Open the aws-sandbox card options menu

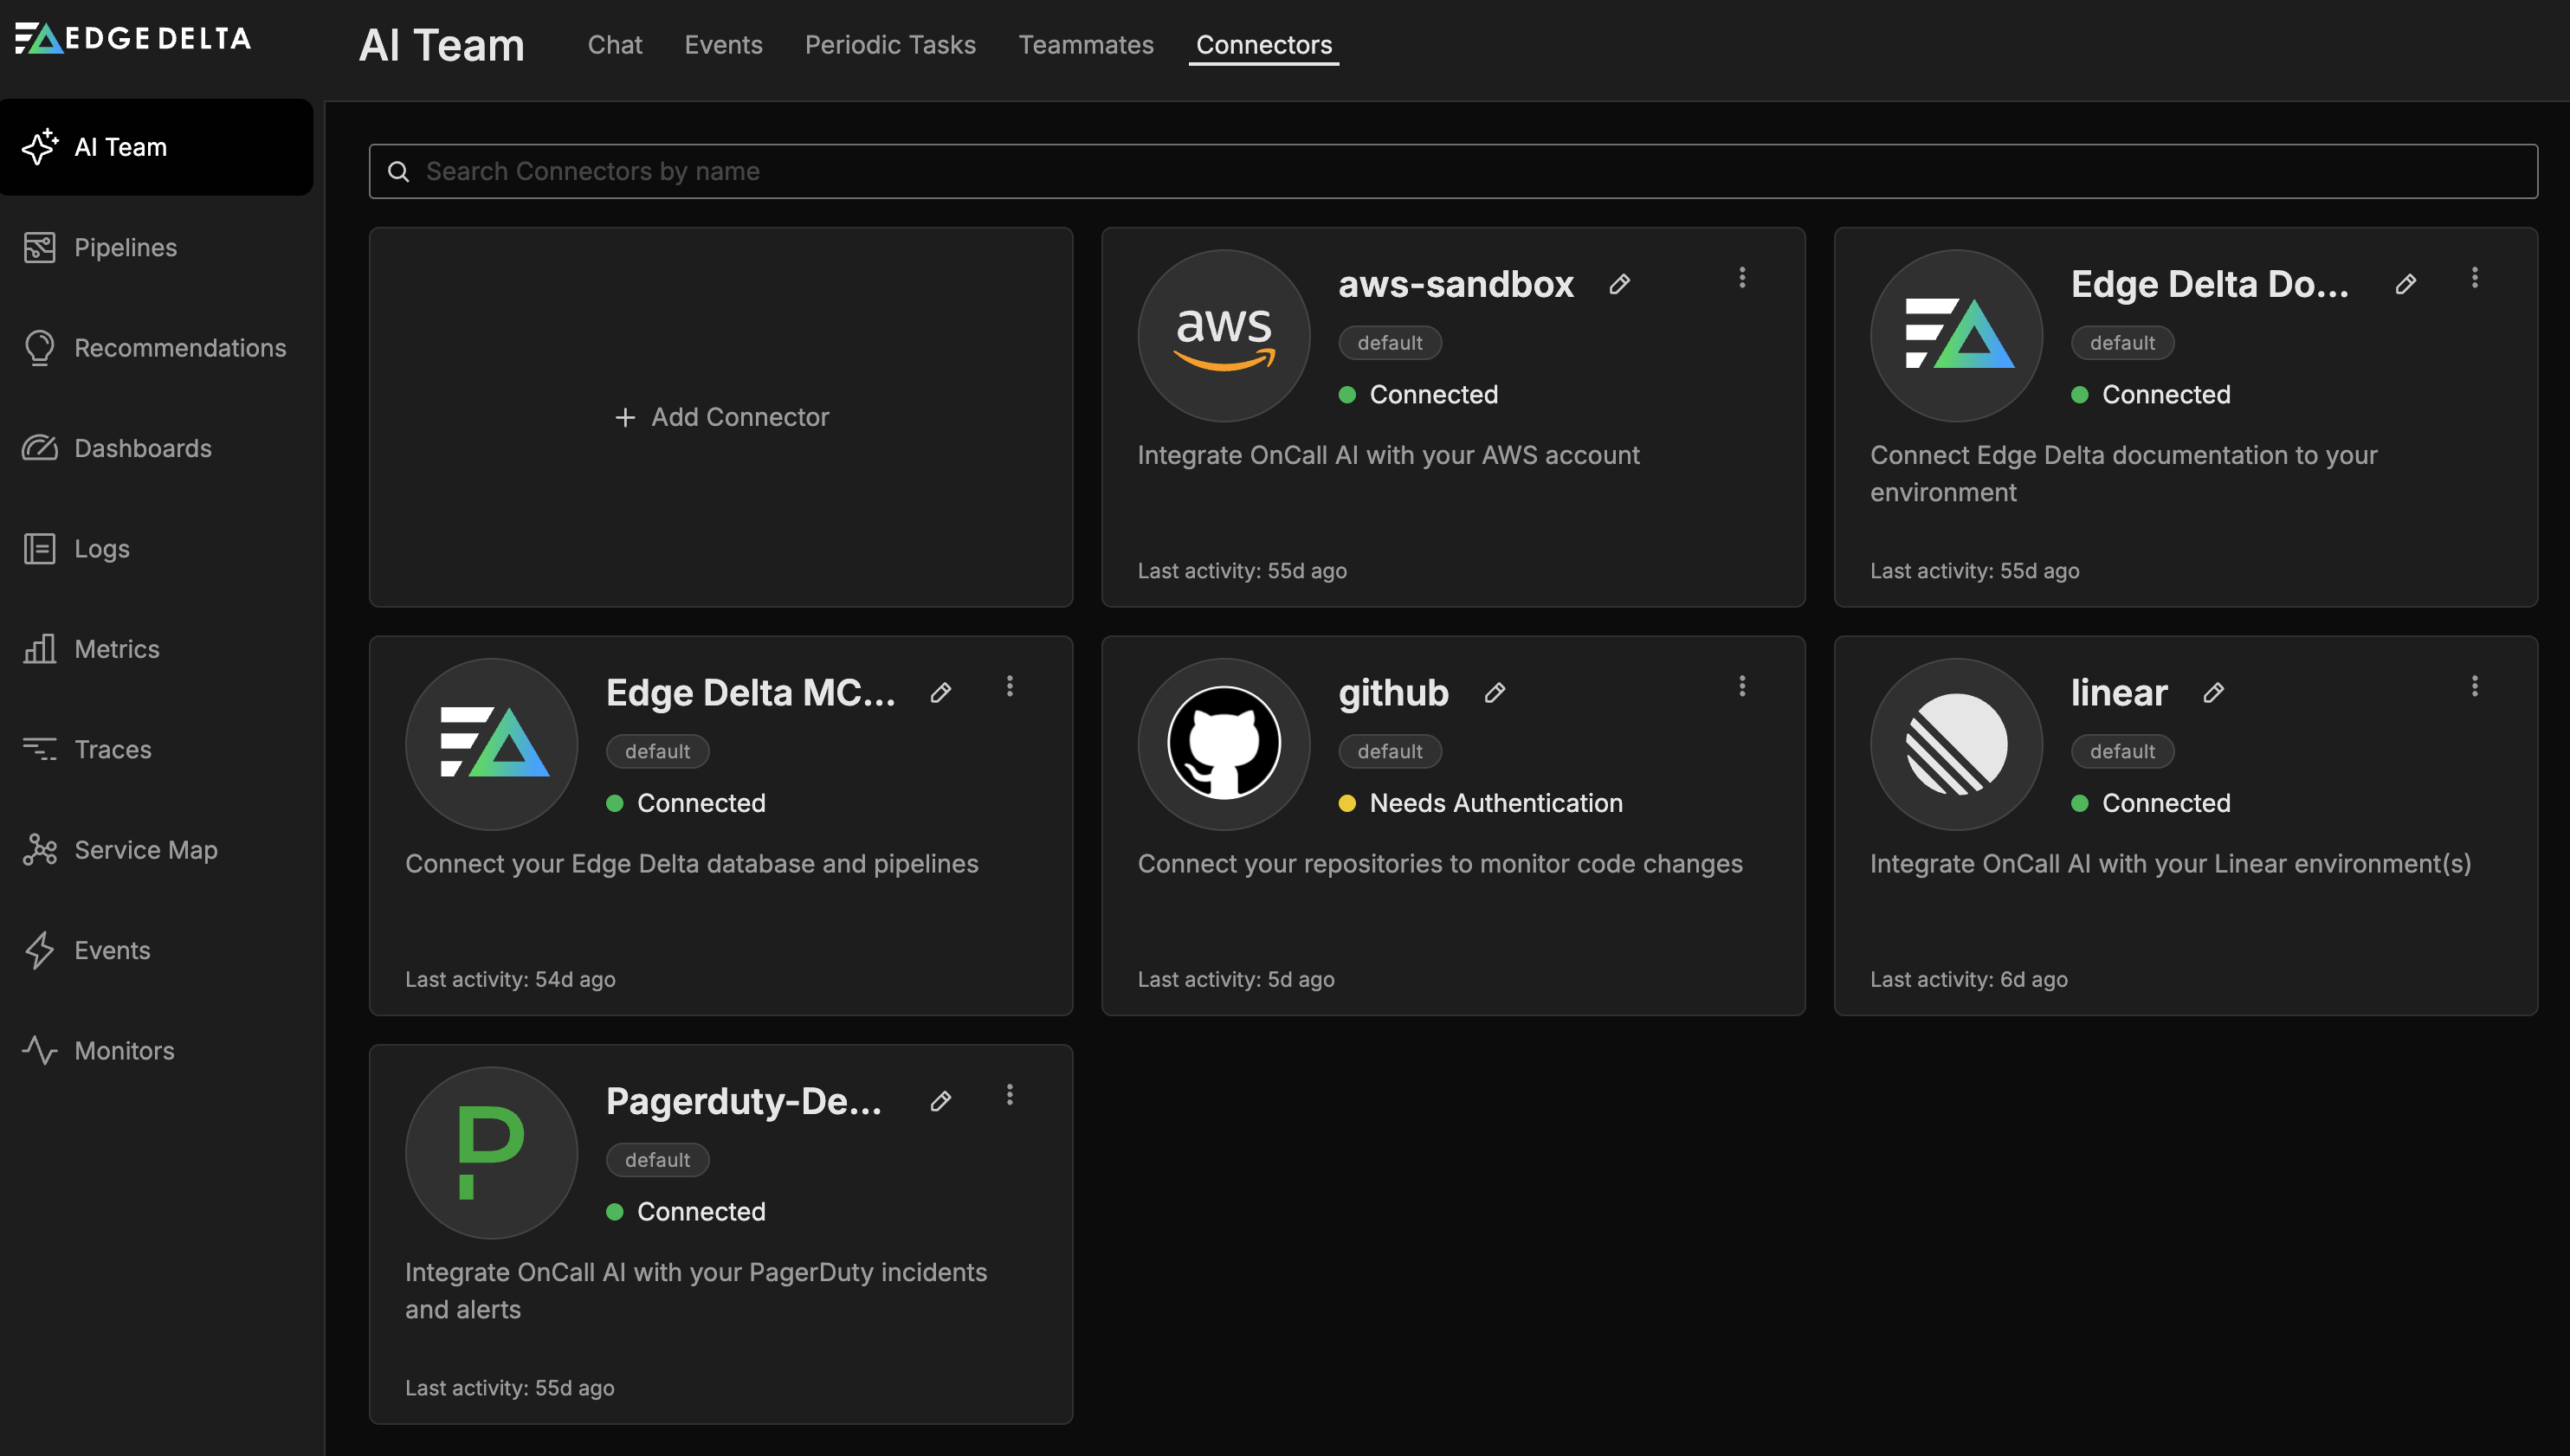tap(1743, 277)
